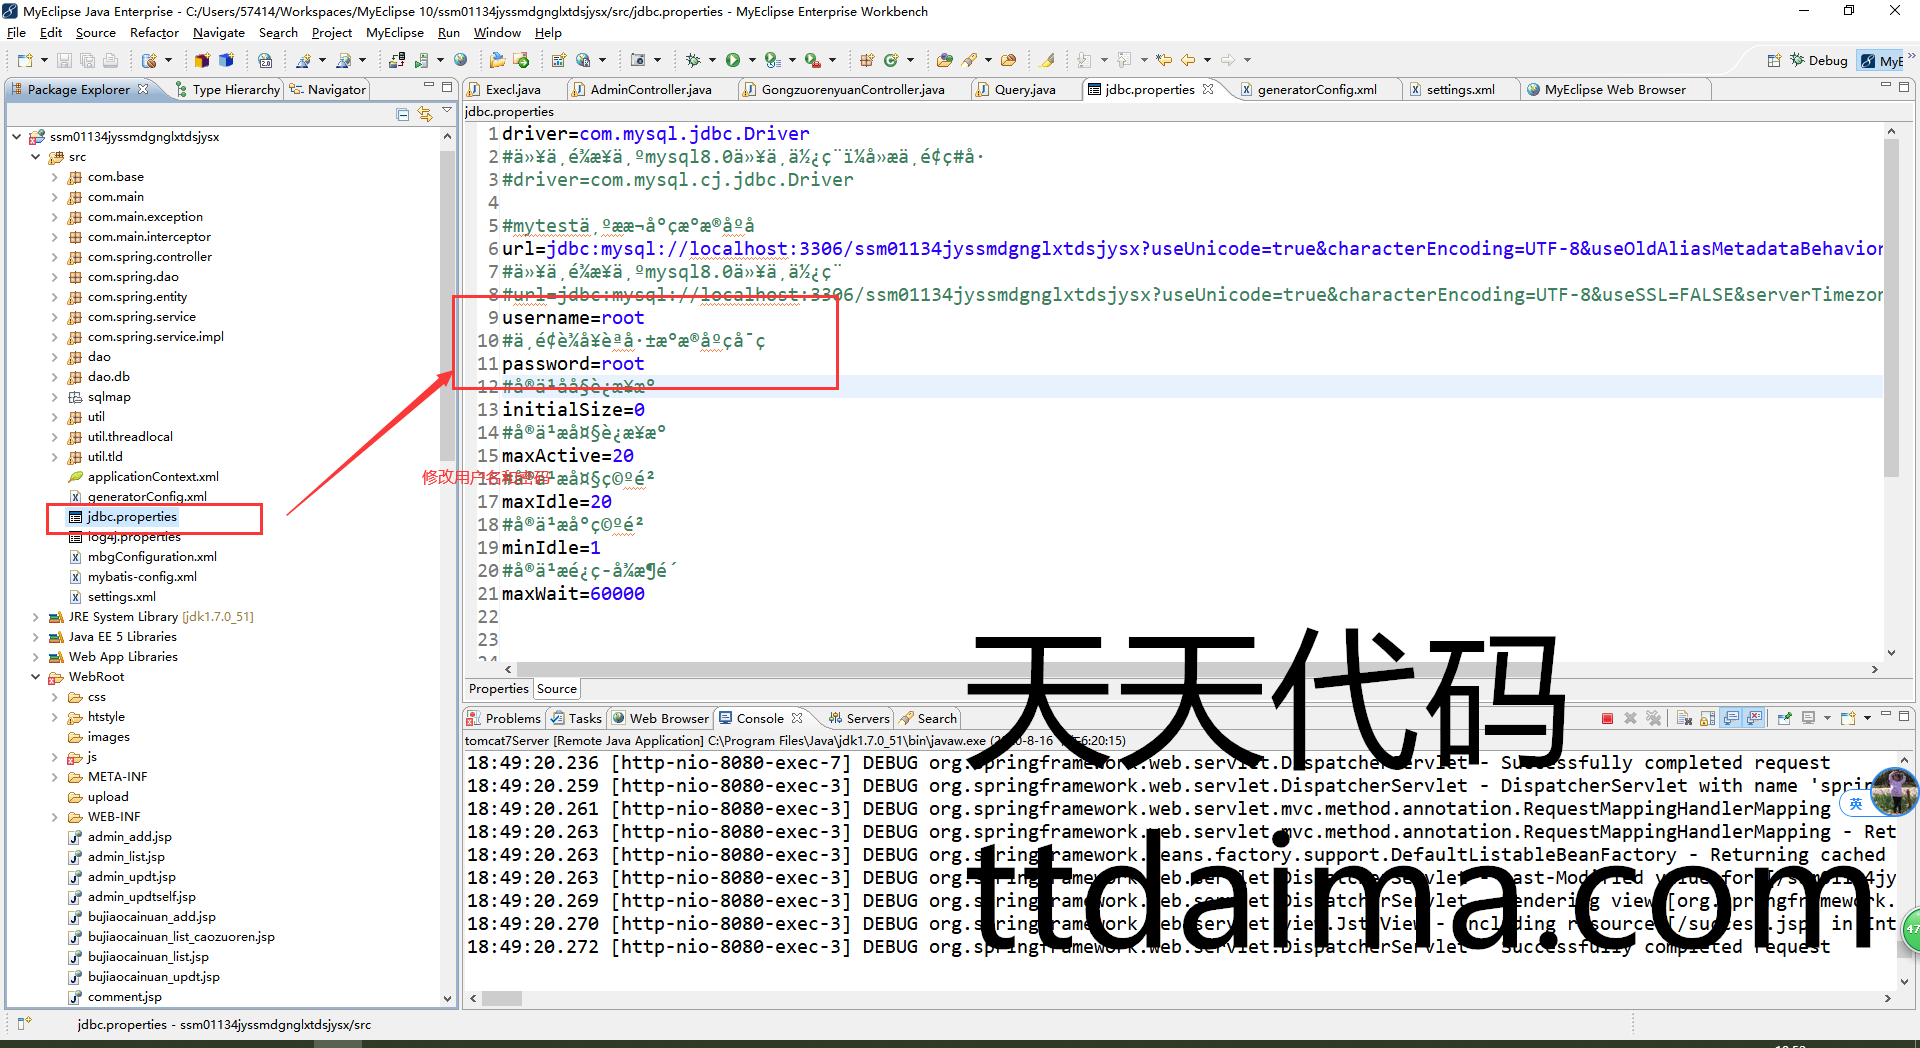Toggle Scroll Lock in Console toolbar
Screen dimensions: 1920x1048
click(x=1707, y=718)
